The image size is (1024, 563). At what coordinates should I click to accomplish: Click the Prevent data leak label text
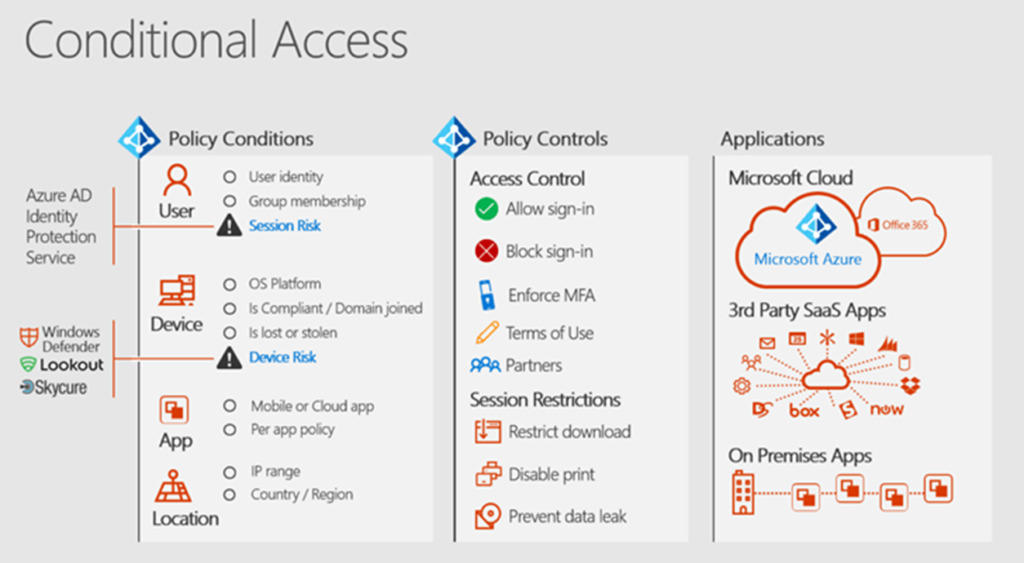(568, 517)
